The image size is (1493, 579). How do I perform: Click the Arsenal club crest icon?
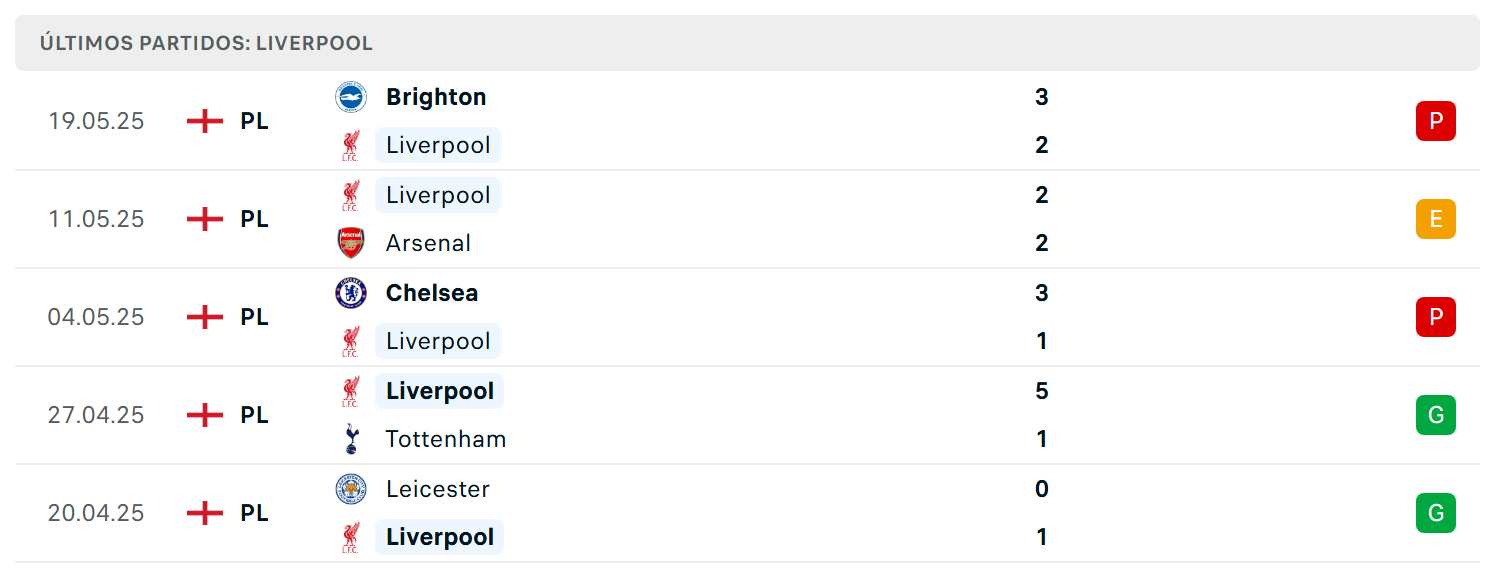click(x=350, y=243)
